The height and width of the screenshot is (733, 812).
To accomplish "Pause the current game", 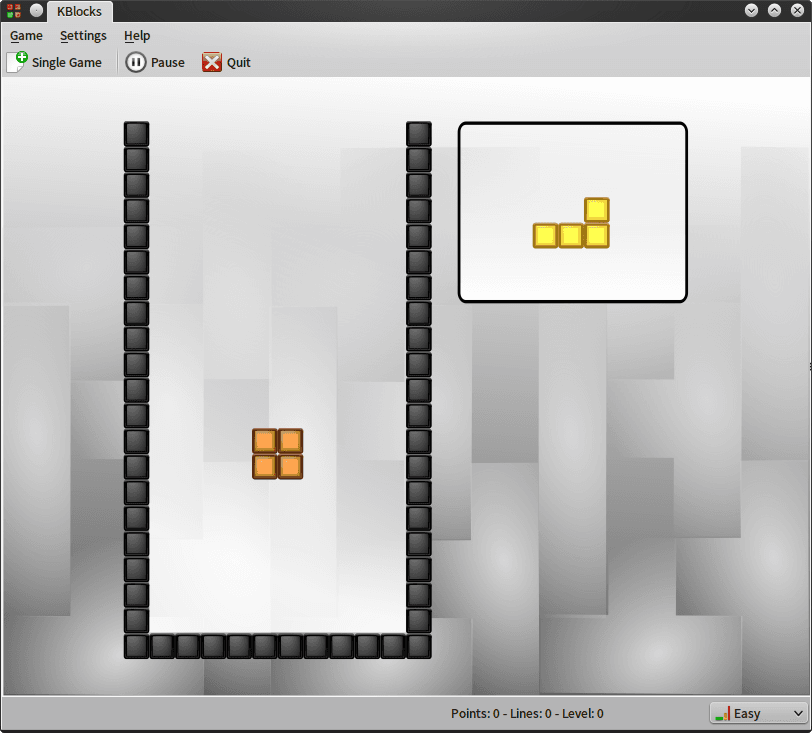I will click(155, 62).
